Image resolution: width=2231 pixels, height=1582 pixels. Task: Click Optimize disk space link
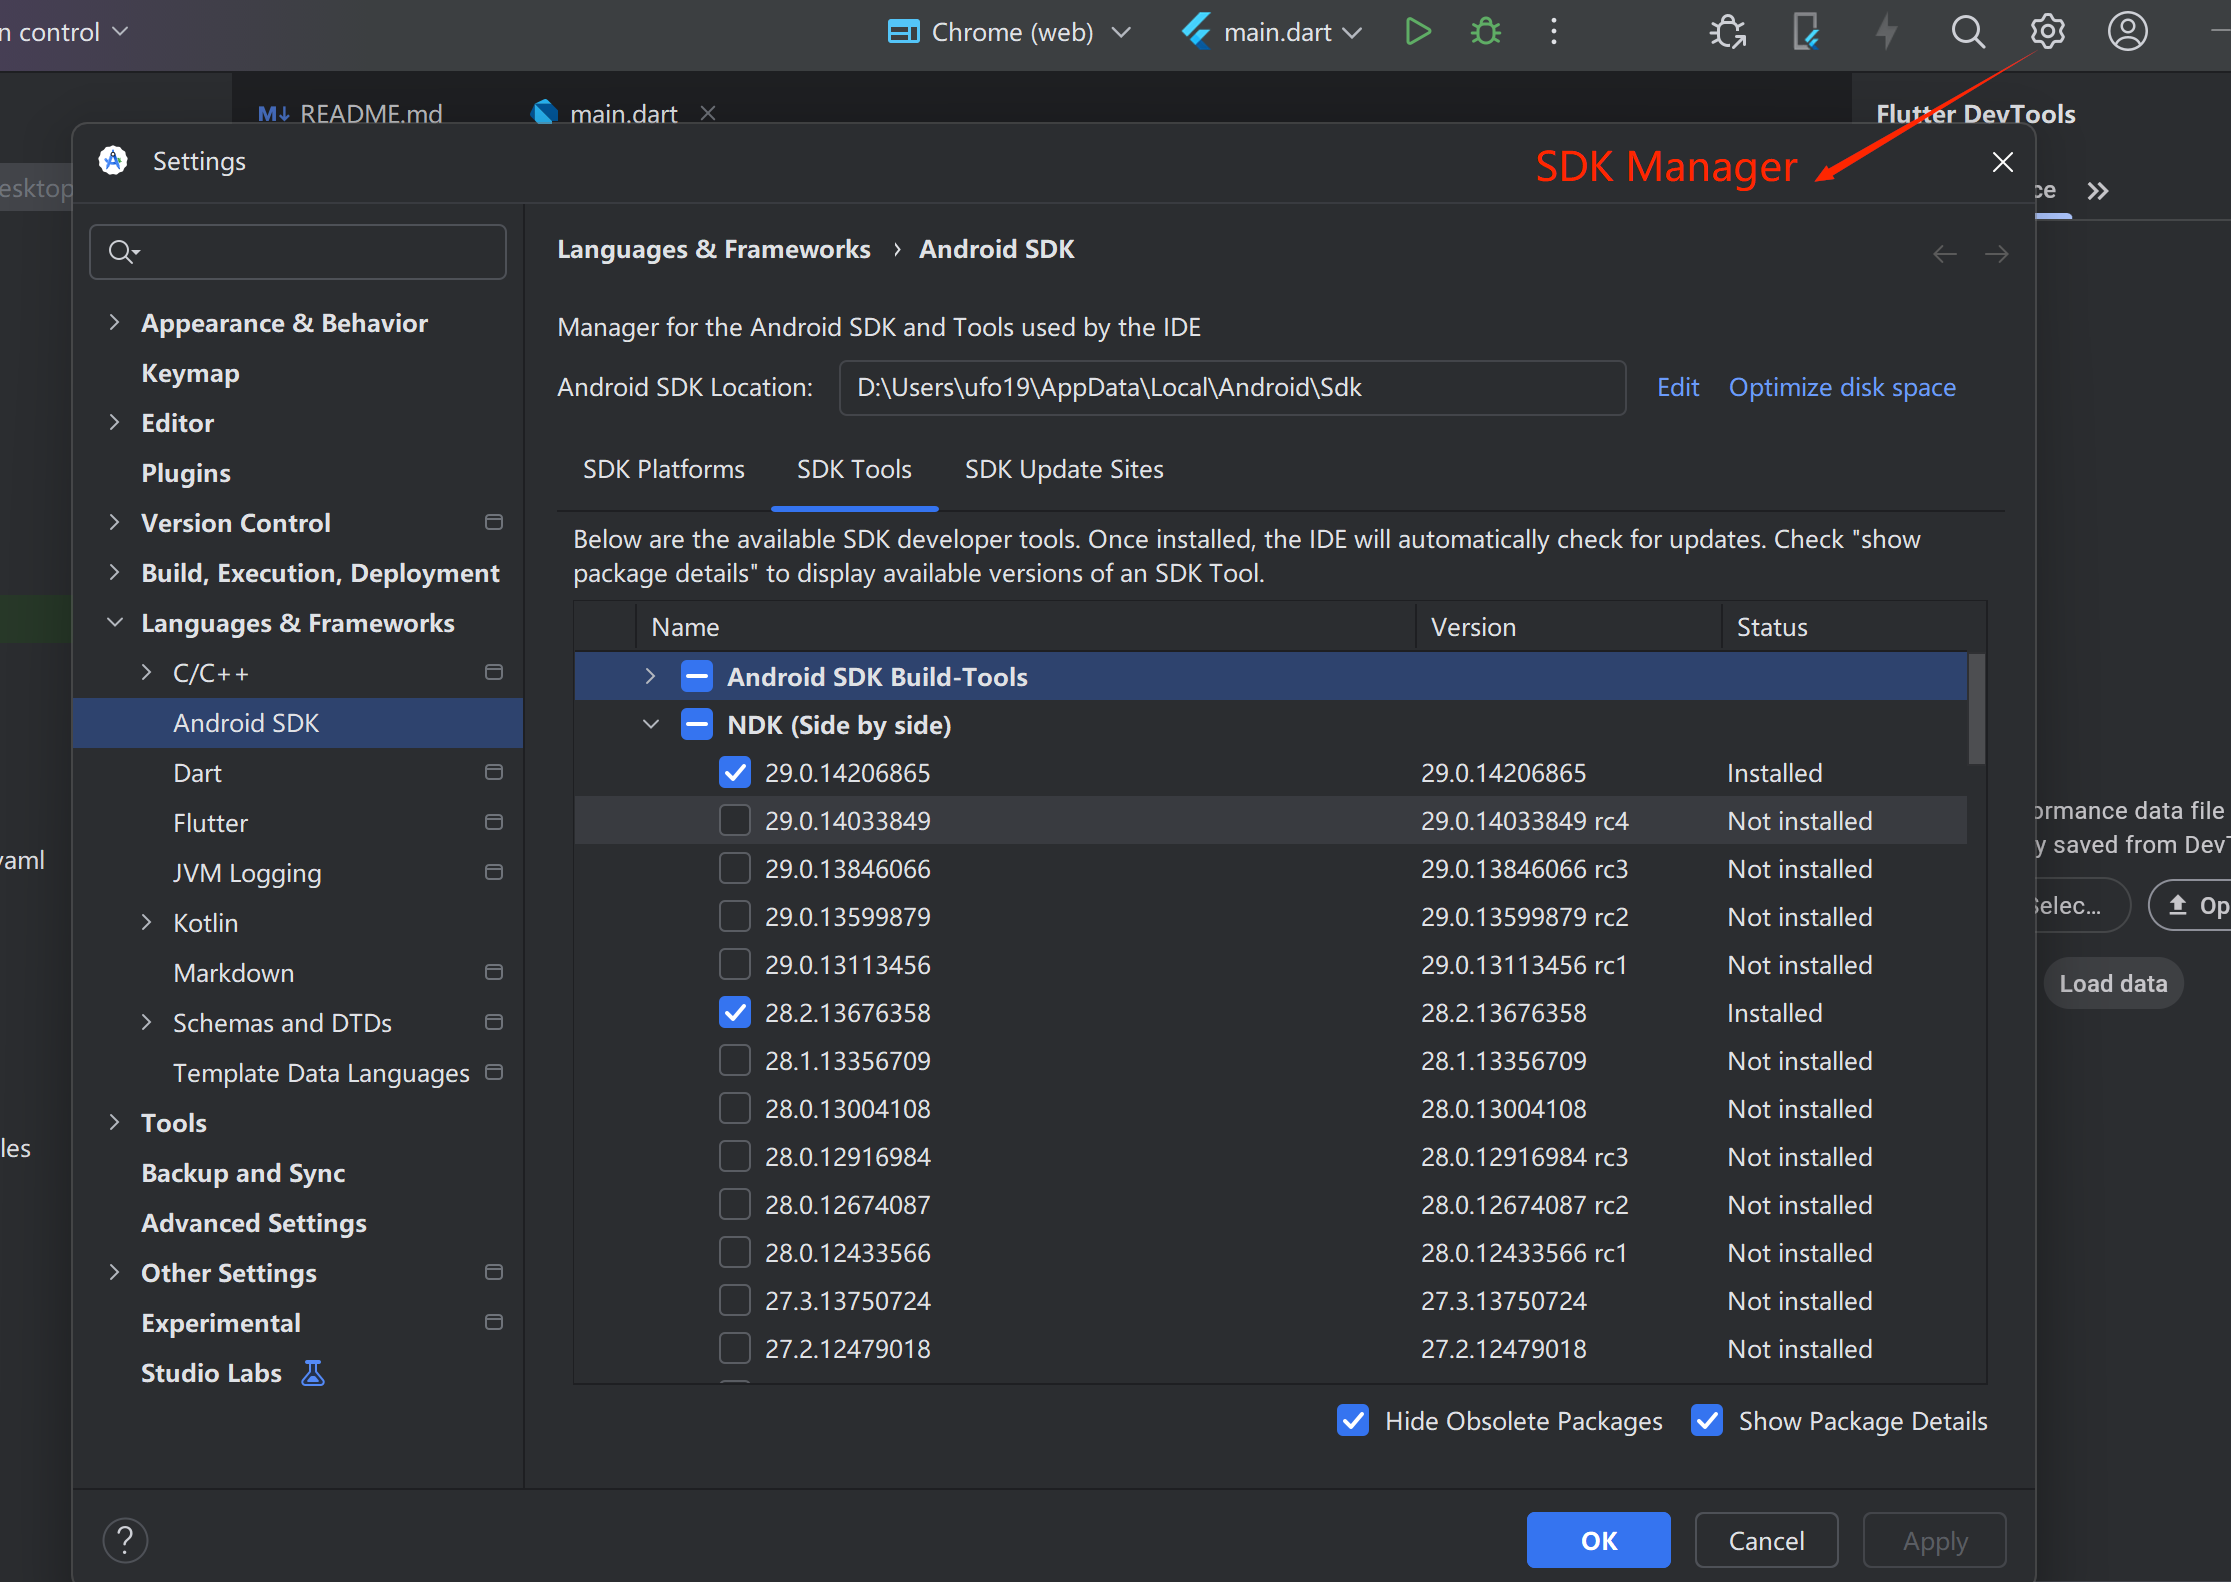tap(1841, 387)
